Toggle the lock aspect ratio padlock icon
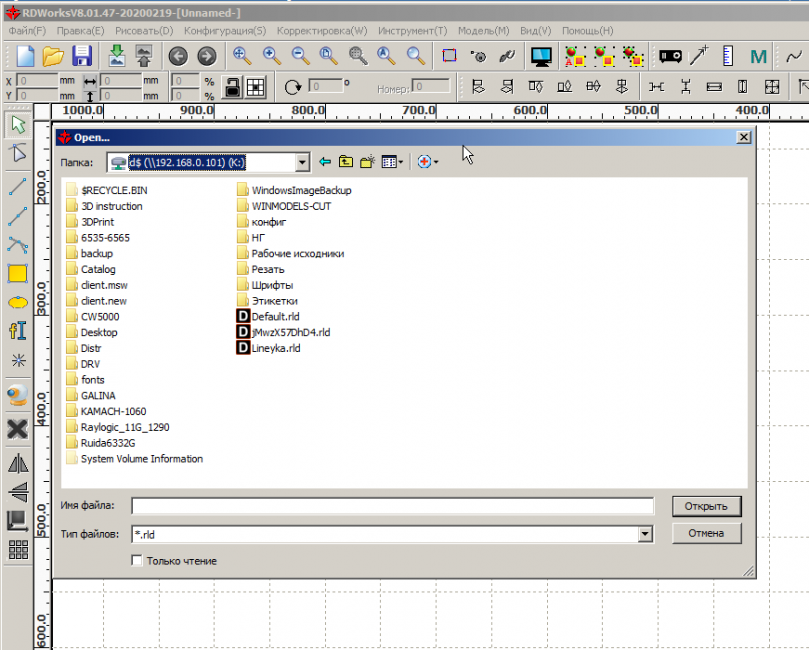The width and height of the screenshot is (809, 650). point(231,86)
